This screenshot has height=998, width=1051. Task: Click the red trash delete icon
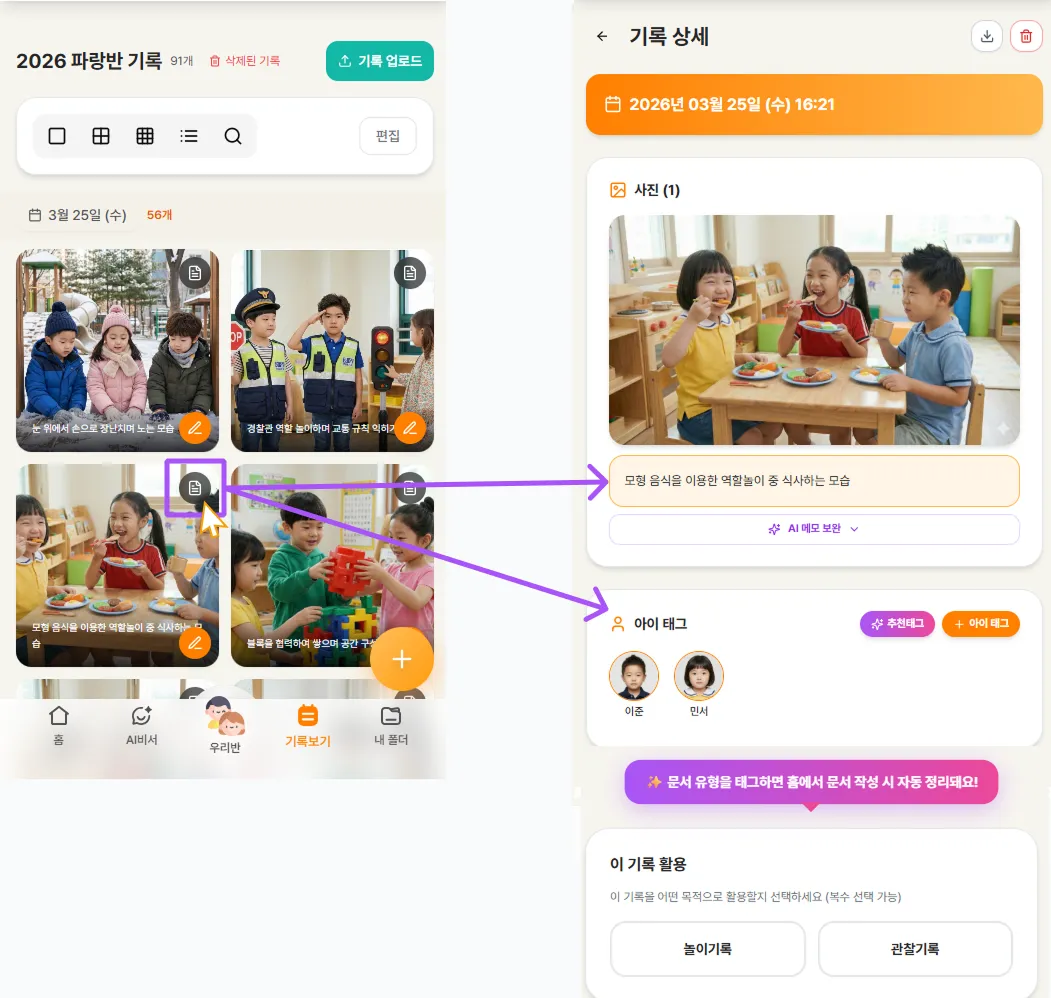(1025, 36)
